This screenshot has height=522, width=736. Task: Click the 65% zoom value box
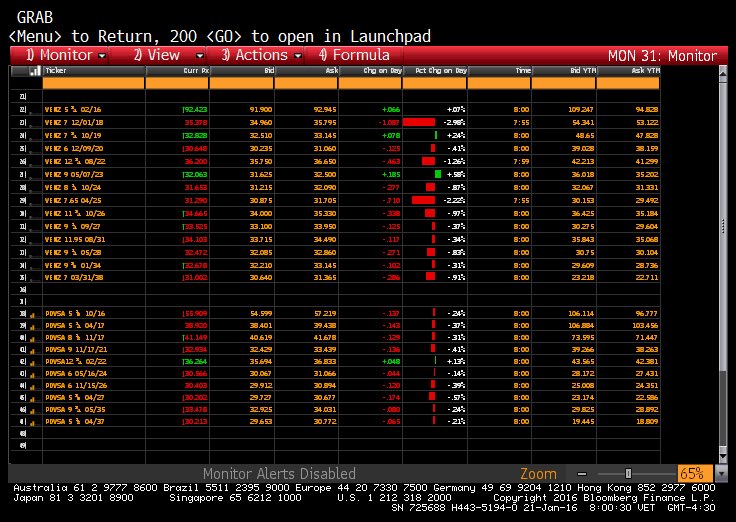point(695,474)
